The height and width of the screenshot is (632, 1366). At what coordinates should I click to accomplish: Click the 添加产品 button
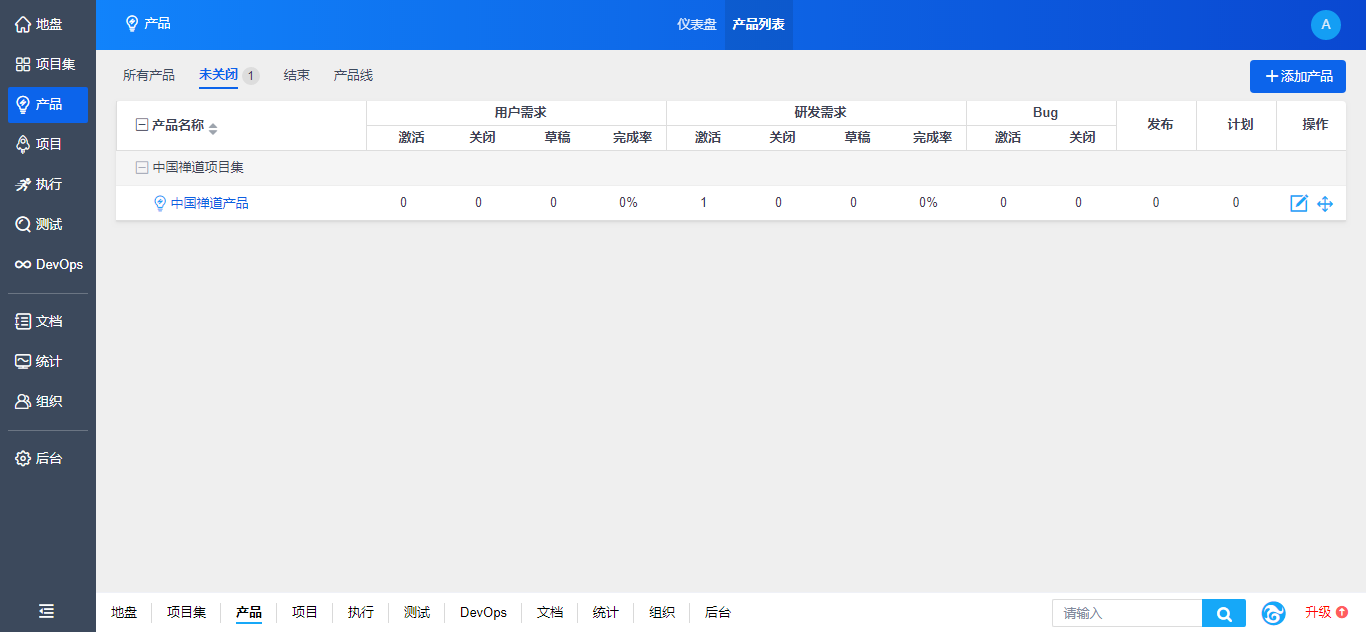point(1298,76)
